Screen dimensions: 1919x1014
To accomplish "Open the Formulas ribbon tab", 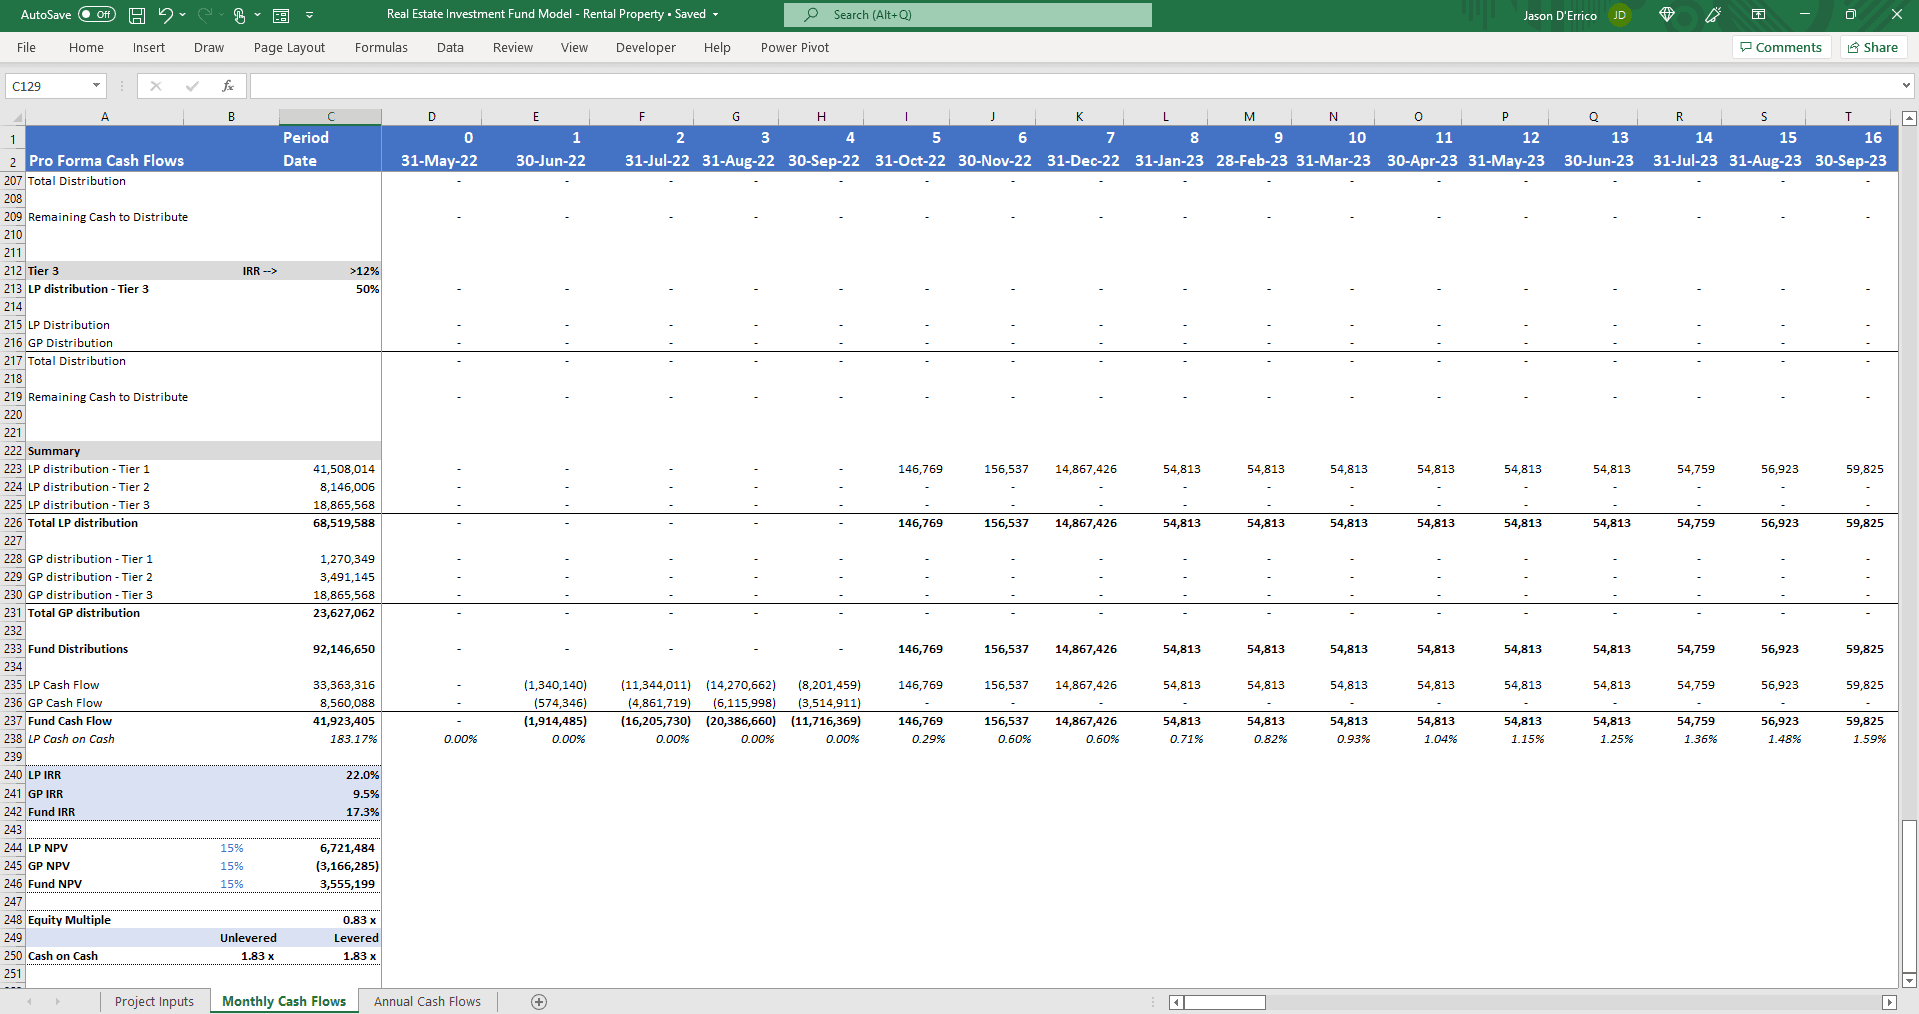I will click(x=381, y=47).
